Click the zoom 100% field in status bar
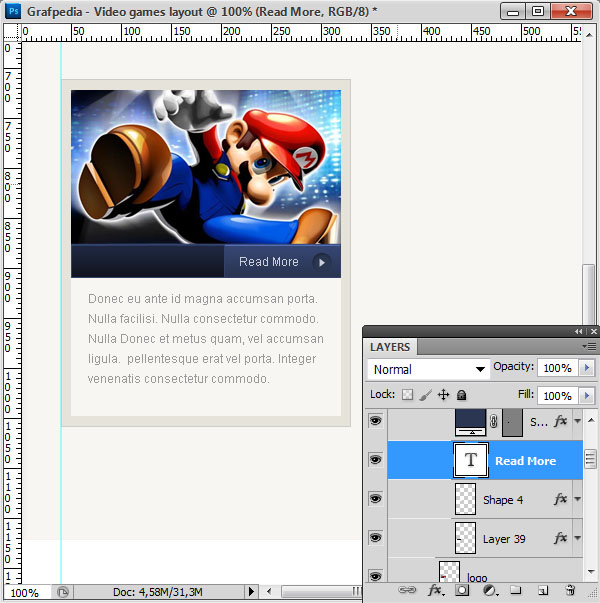 (x=27, y=592)
